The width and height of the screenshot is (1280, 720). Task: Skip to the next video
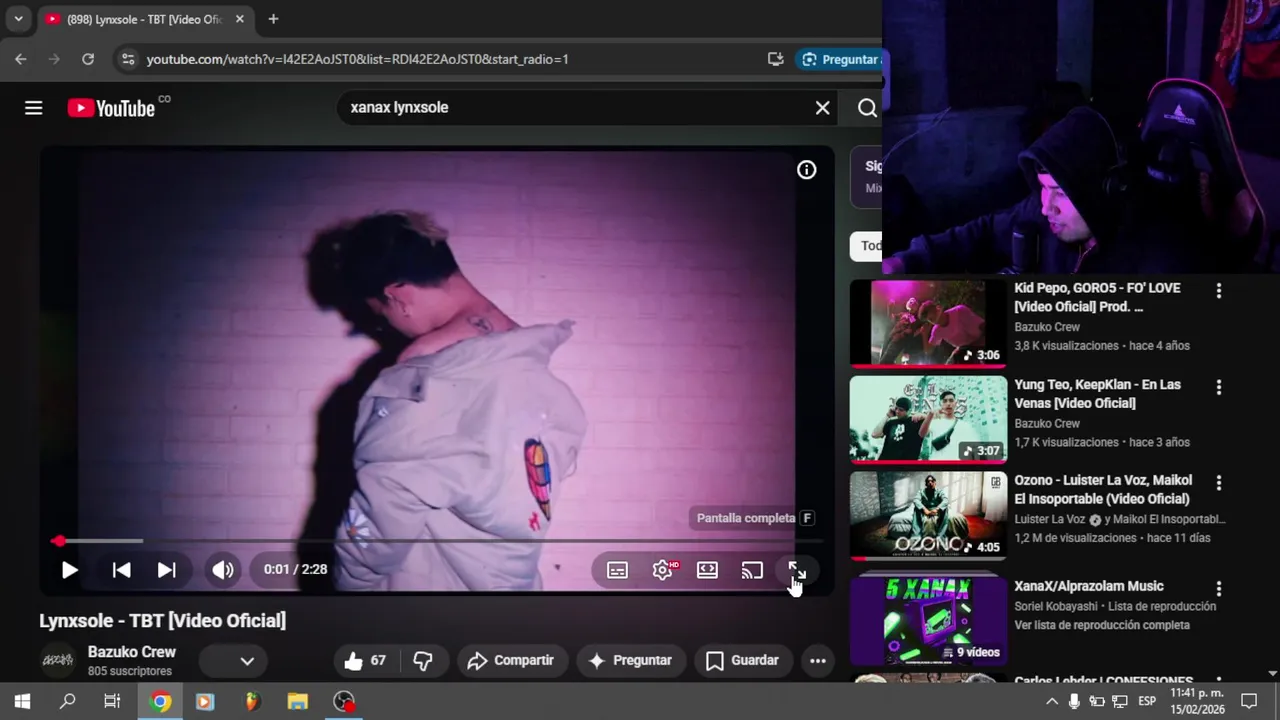166,570
